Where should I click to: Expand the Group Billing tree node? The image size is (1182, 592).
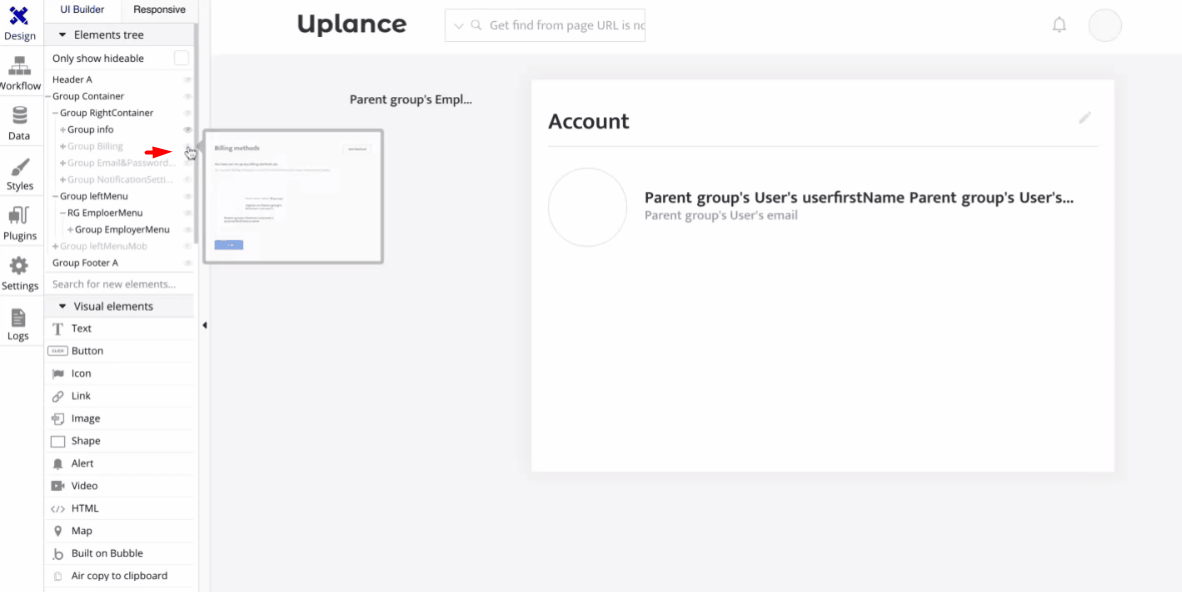point(63,147)
